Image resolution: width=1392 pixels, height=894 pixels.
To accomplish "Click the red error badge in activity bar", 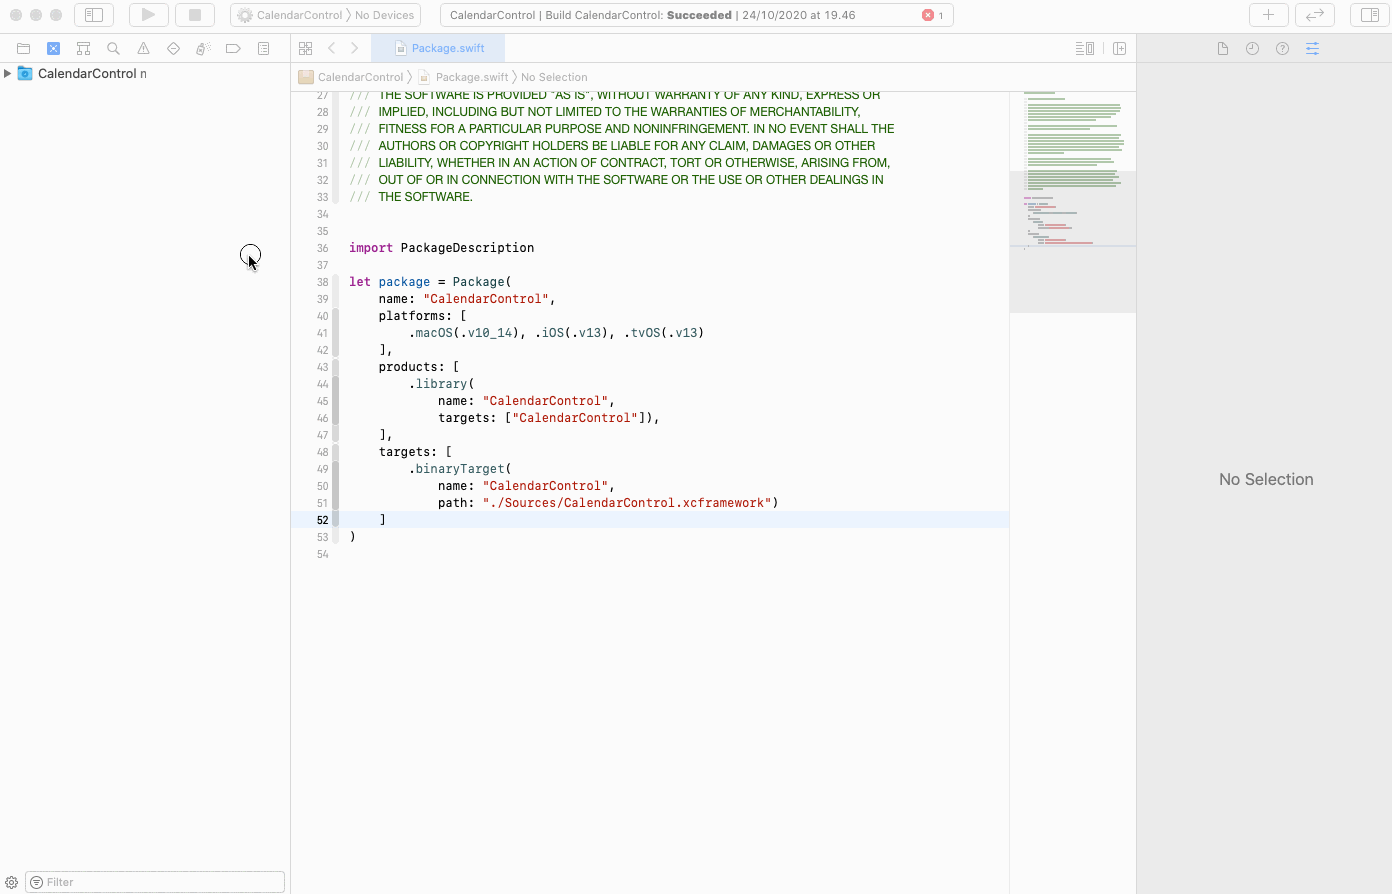I will [x=933, y=15].
